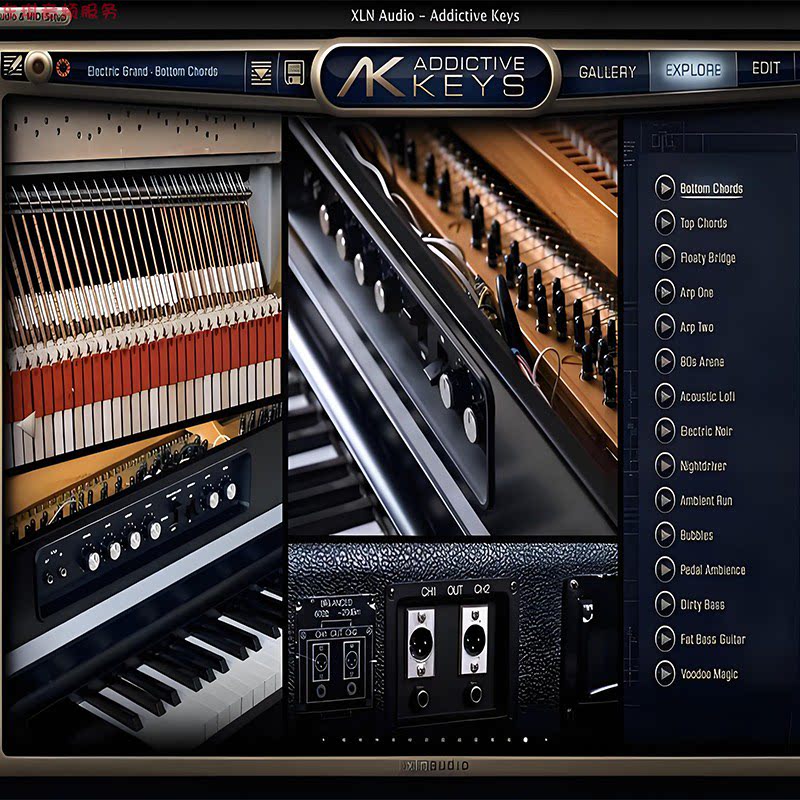The height and width of the screenshot is (800, 800).
Task: Play the Bubbles preview
Action: pyautogui.click(x=665, y=535)
